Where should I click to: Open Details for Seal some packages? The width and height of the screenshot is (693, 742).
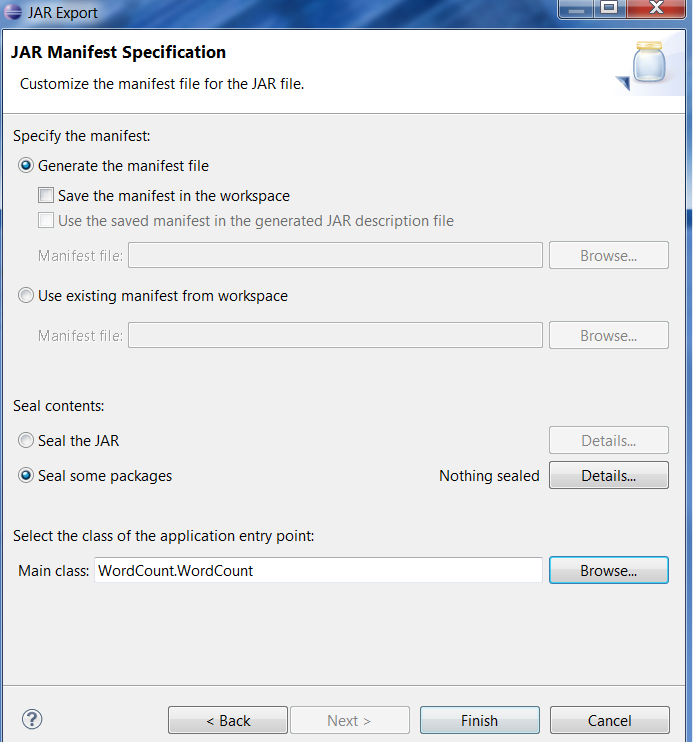coord(609,476)
